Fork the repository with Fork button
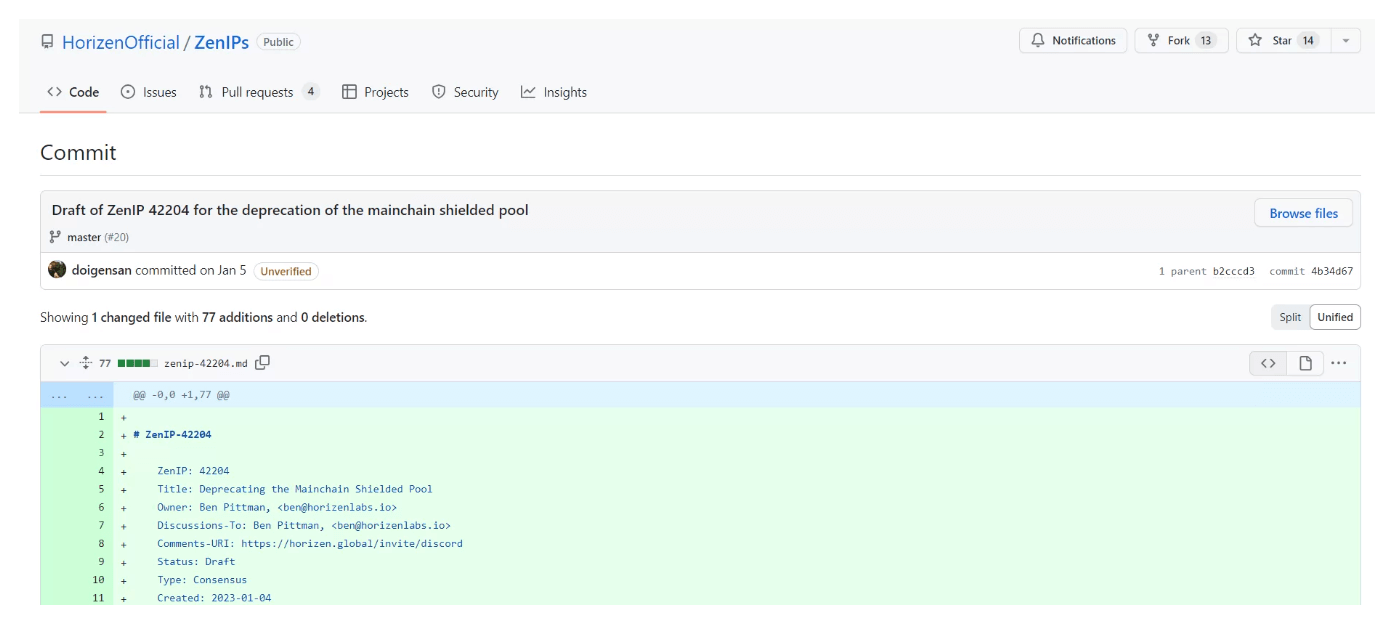The width and height of the screenshot is (1384, 632). click(x=1181, y=41)
